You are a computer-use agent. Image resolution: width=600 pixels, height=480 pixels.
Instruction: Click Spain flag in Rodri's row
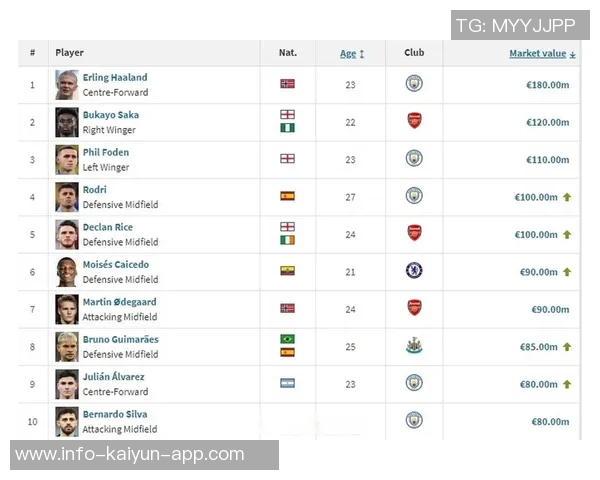coord(287,196)
